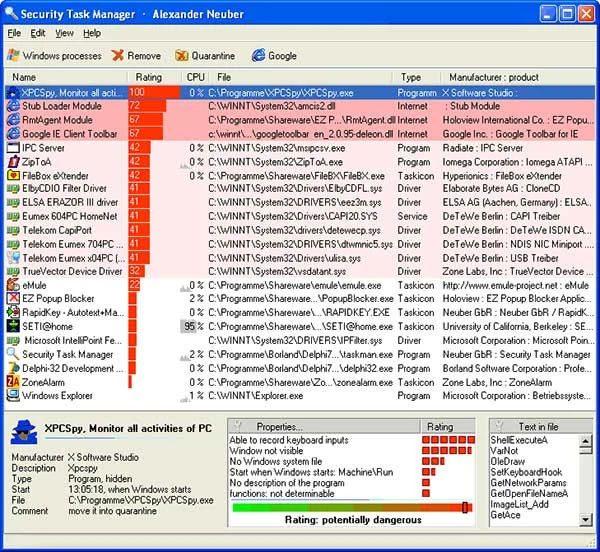Open the Help menu
600x552 pixels.
click(92, 33)
